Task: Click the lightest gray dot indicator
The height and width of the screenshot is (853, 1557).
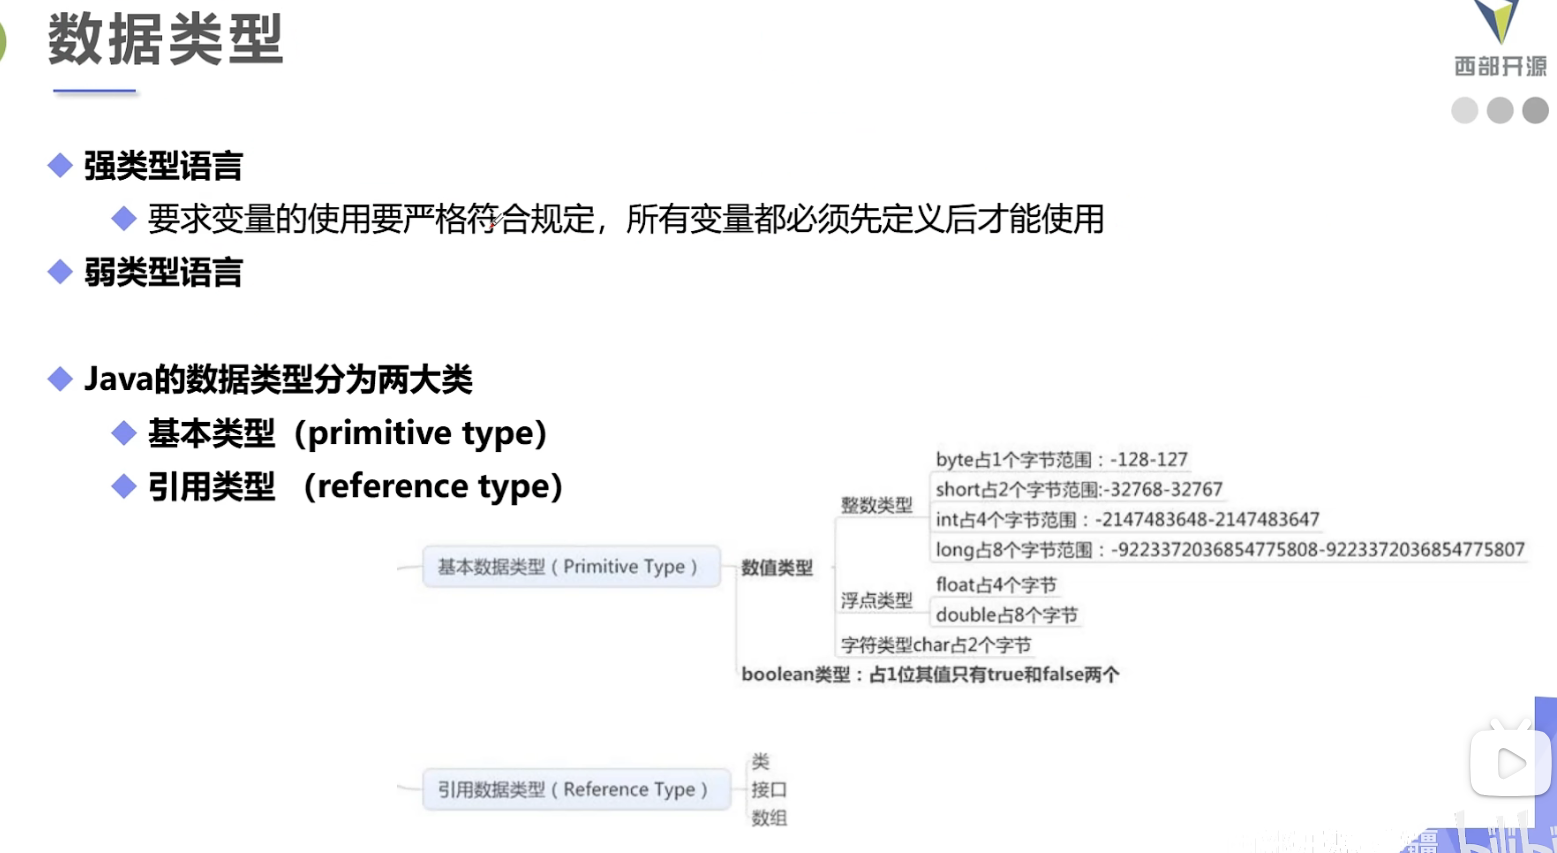Action: [1465, 110]
